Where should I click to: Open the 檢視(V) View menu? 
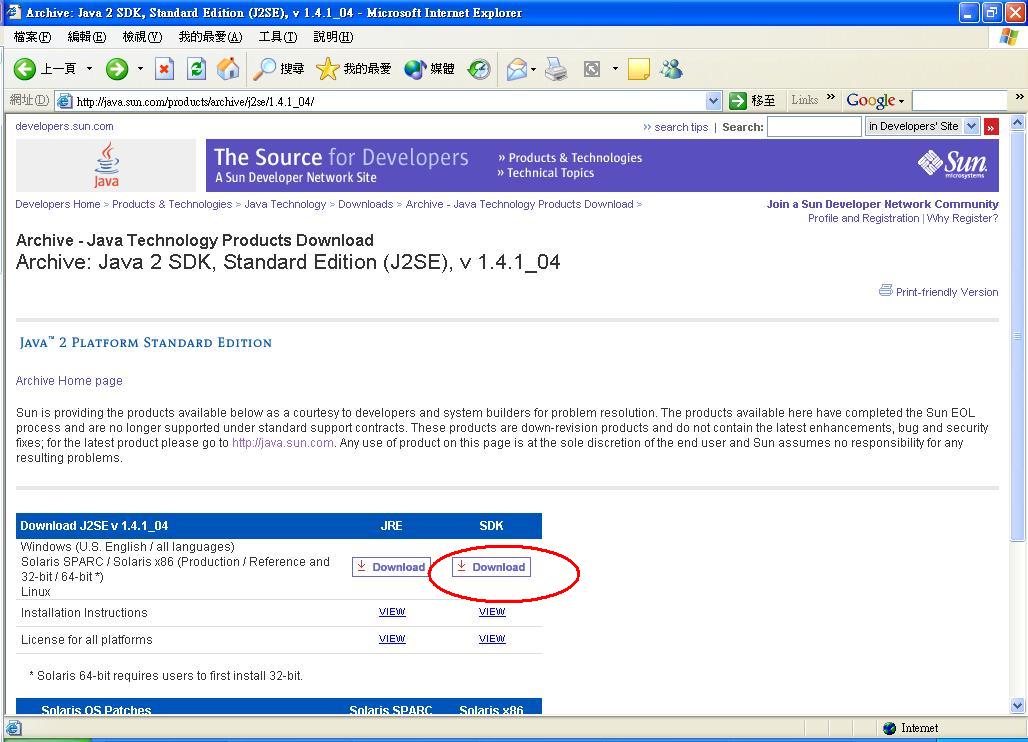pos(142,37)
